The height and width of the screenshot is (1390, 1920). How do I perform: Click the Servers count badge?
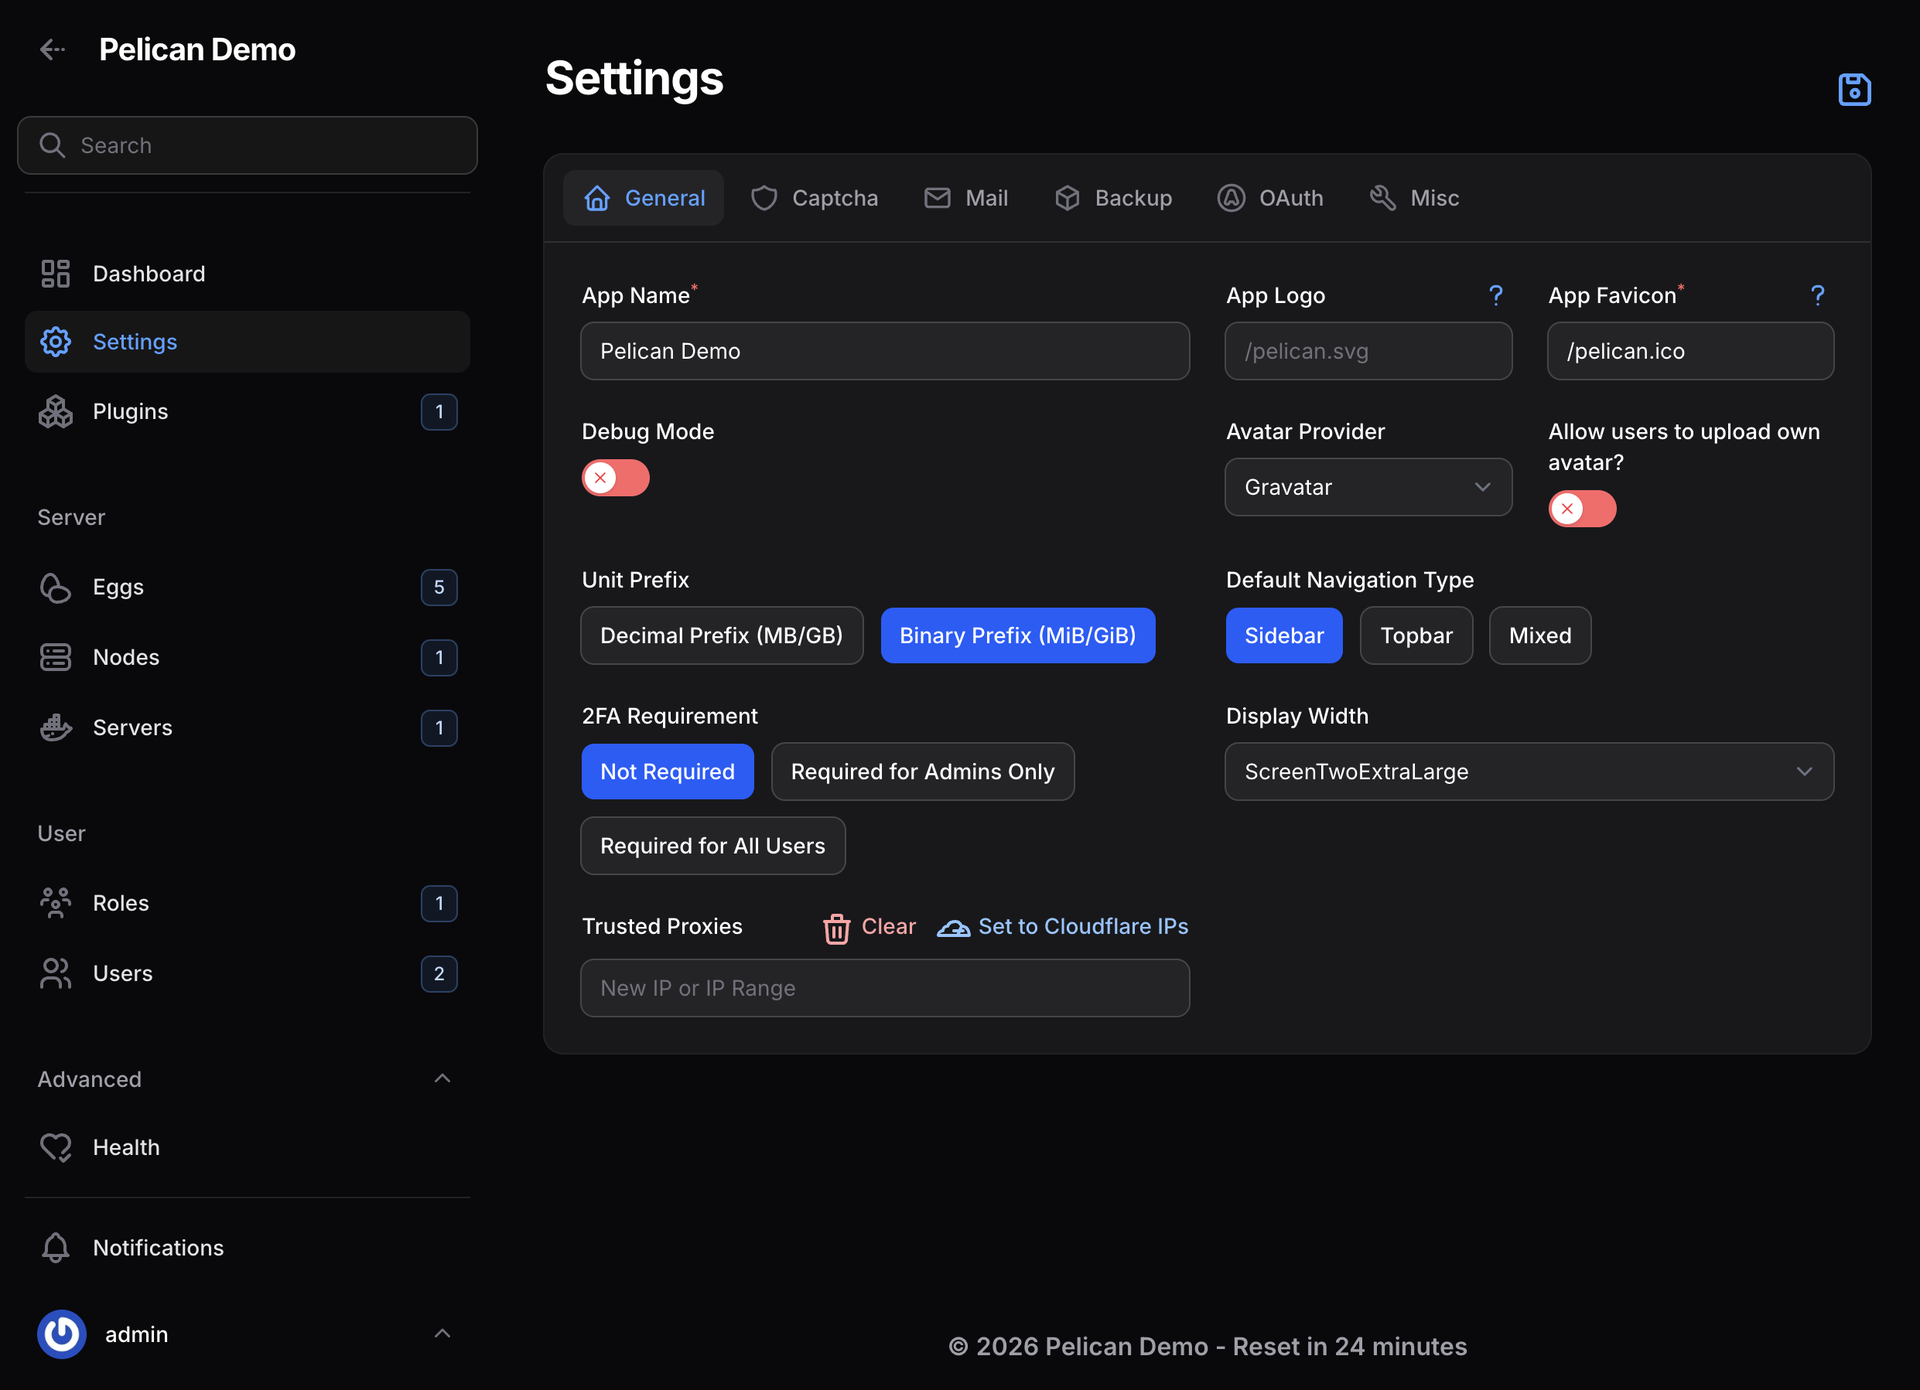(439, 728)
